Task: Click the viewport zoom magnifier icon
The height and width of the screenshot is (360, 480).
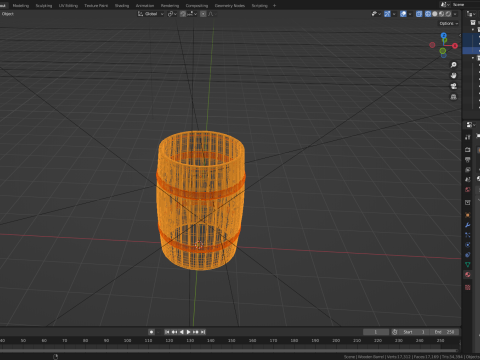Action: 453,65
